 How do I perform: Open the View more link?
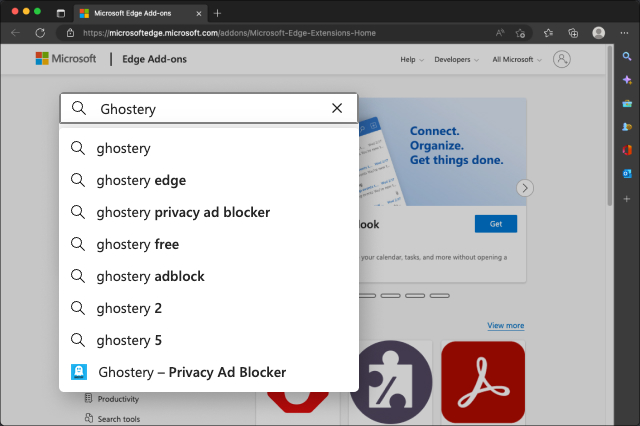pos(505,325)
